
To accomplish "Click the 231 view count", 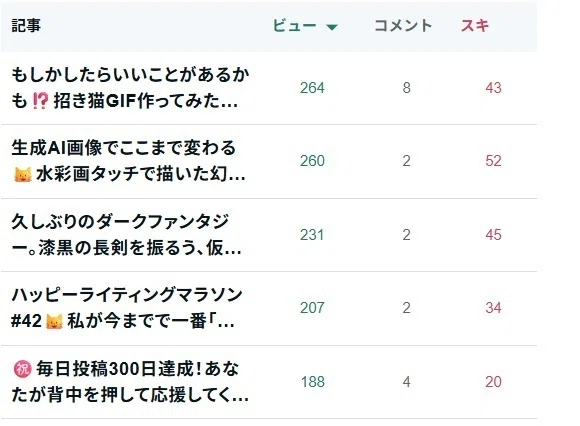I will coord(312,235).
